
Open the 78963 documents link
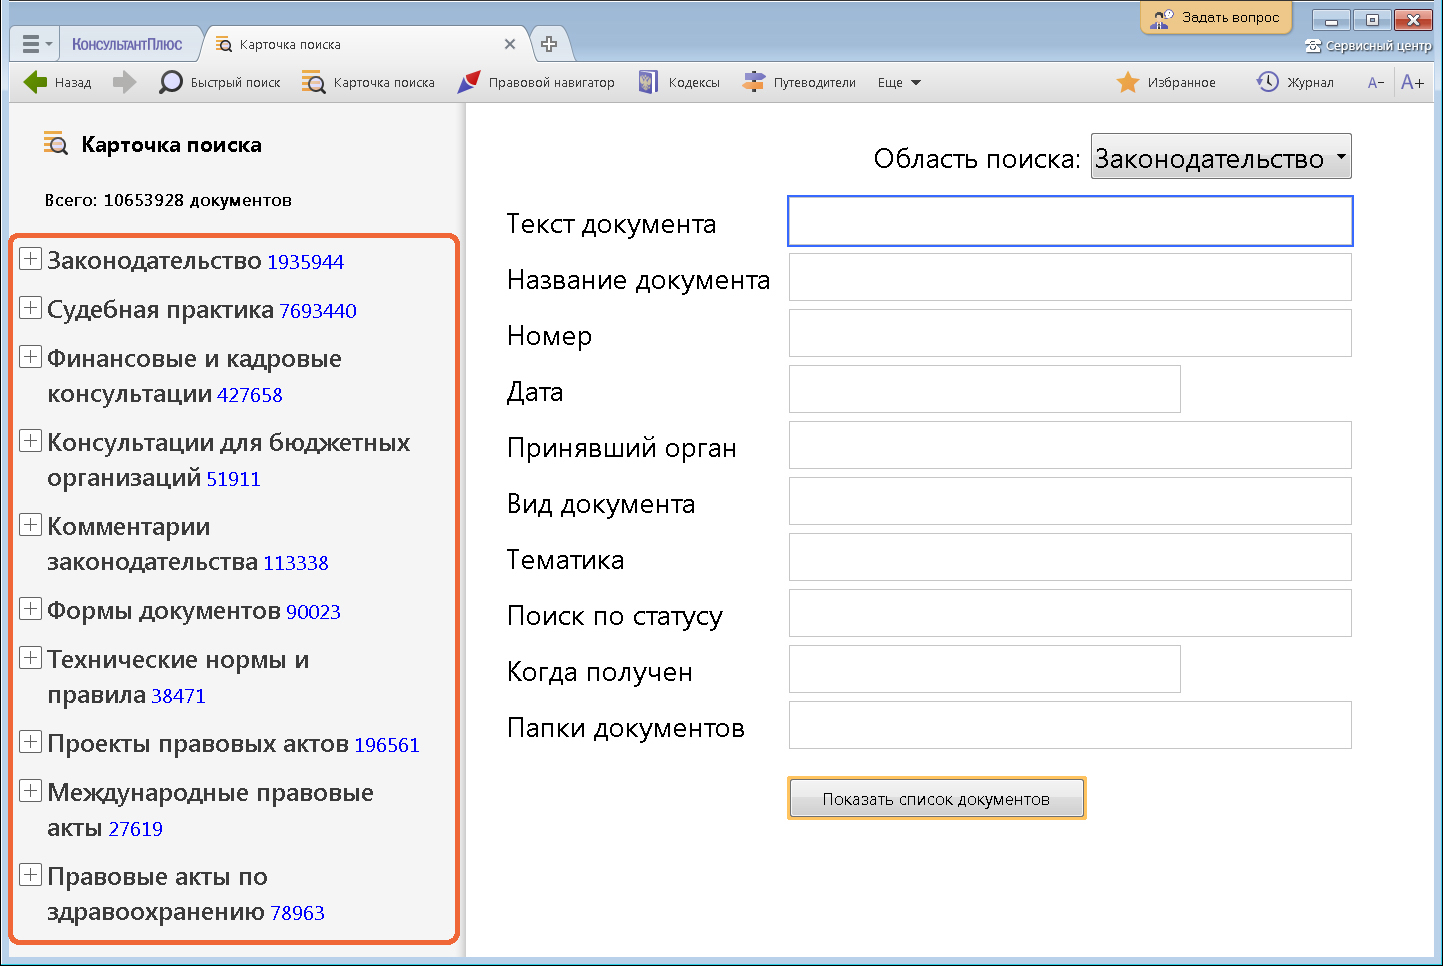coord(297,913)
